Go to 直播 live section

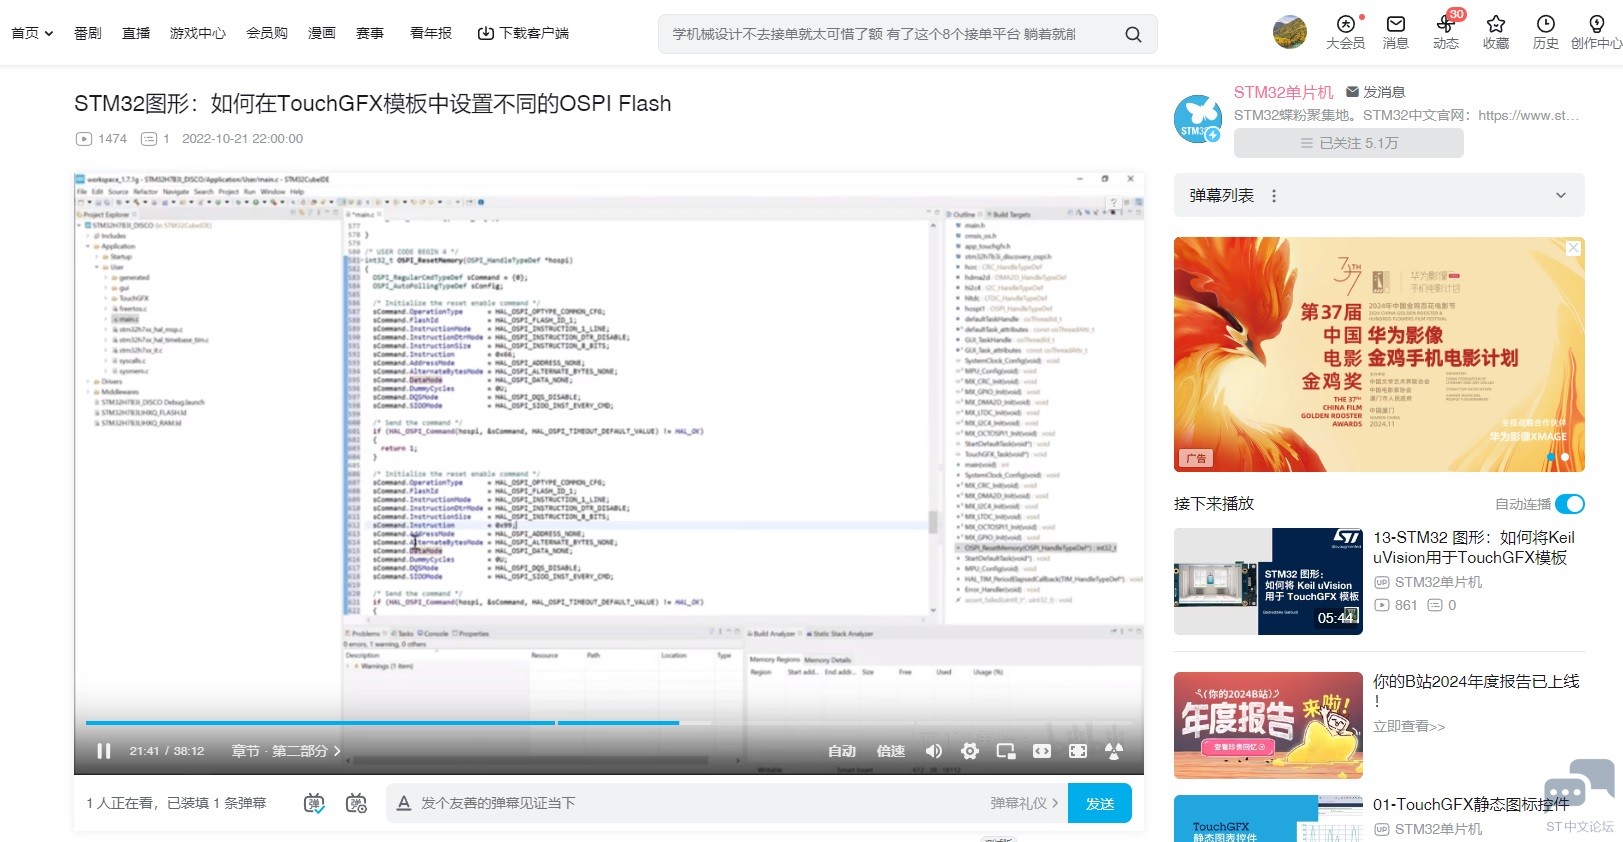(x=136, y=33)
